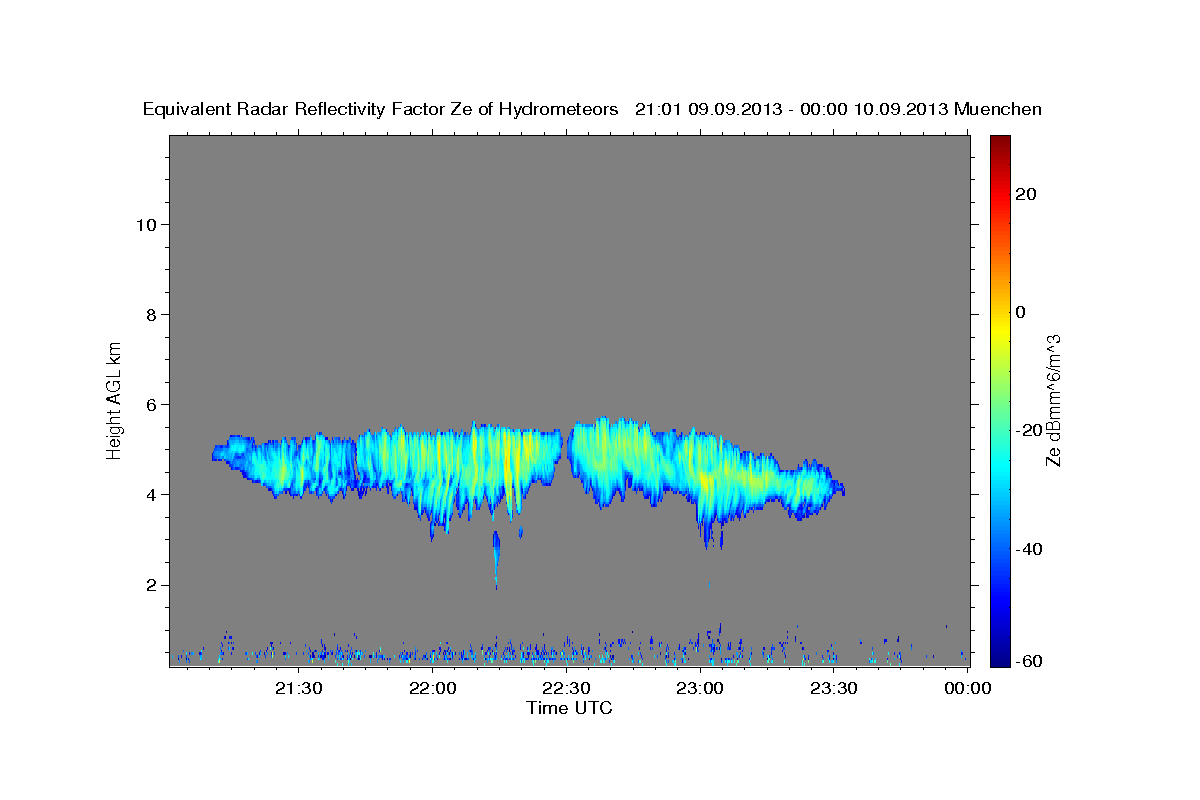Screen dimensions: 1200x800
Task: Click the plot title 'Equivalent Radar Reflectivity Factor Ze of Hydrometeors'
Action: pos(380,109)
